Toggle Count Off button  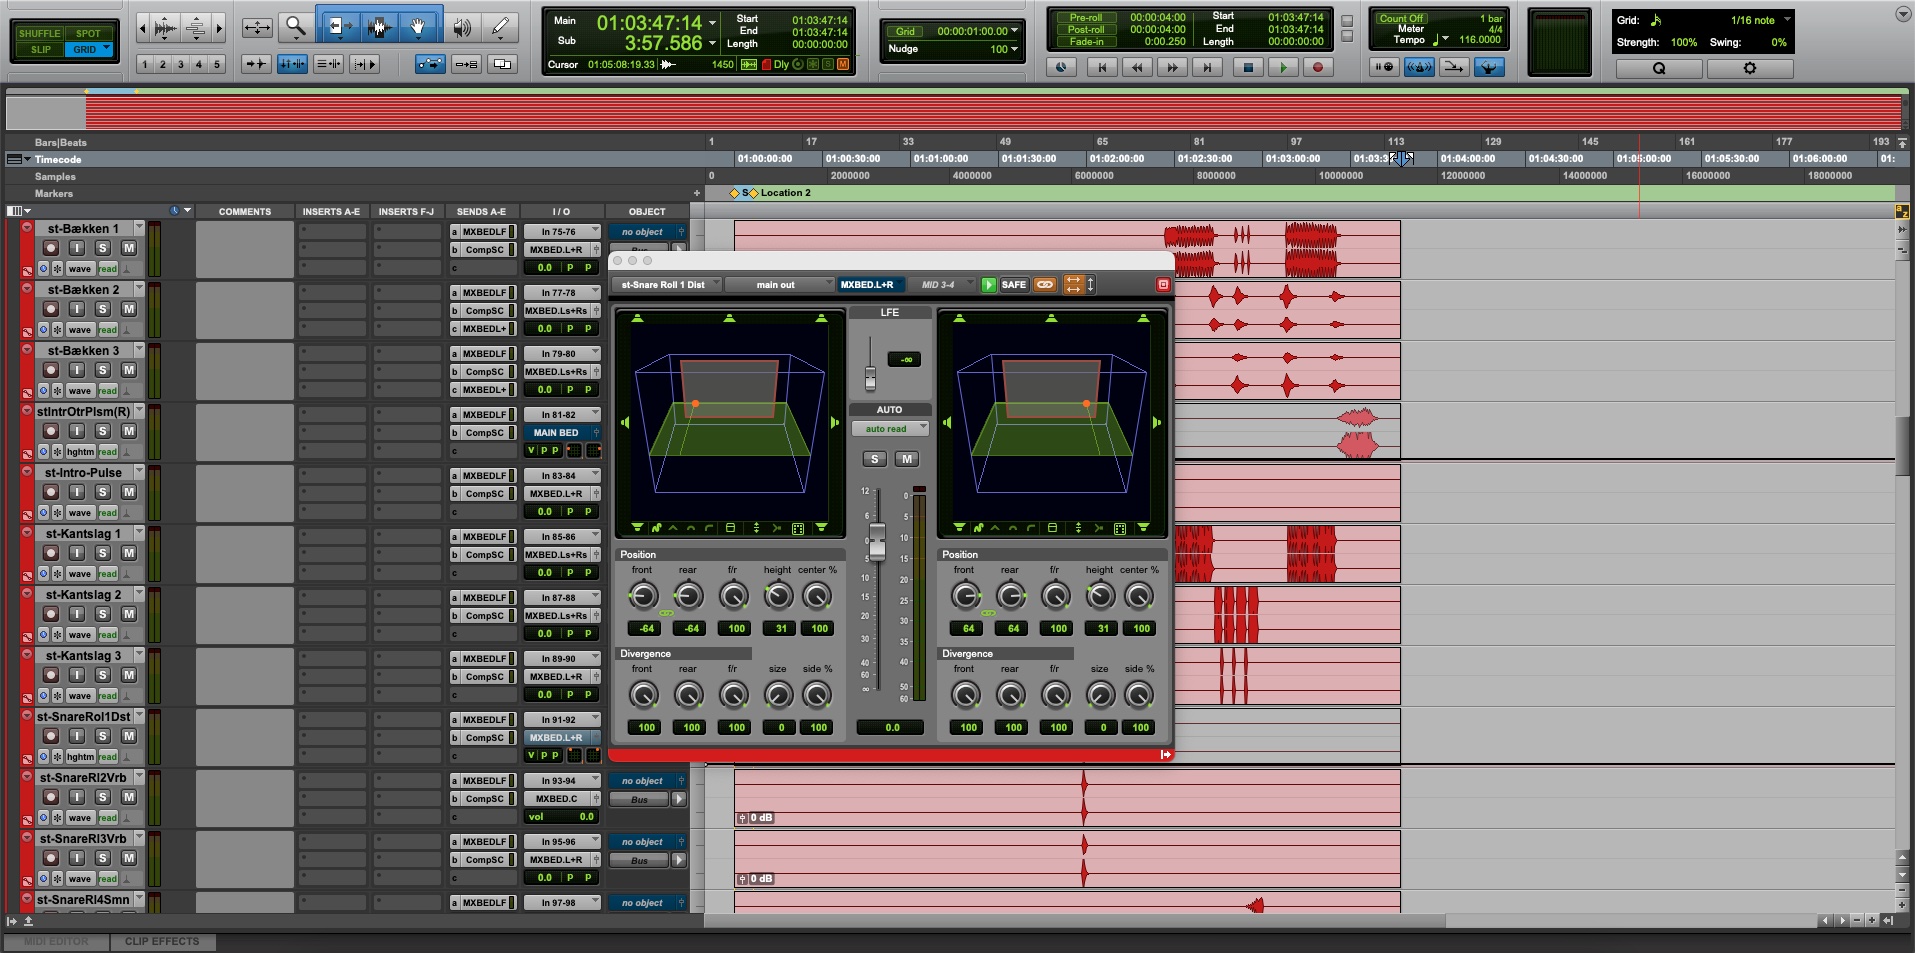tap(1401, 18)
